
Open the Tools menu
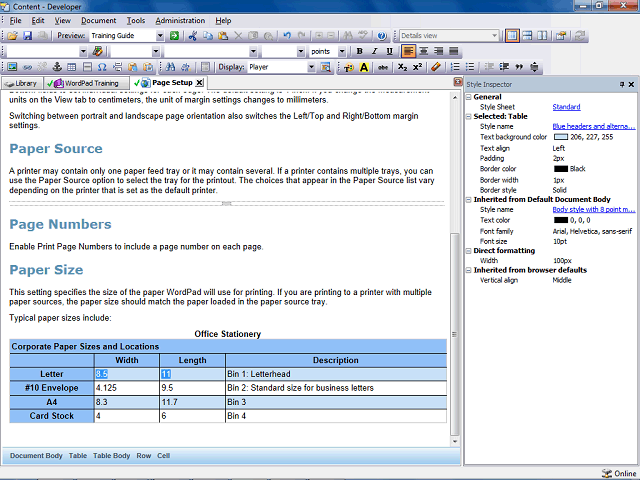[x=136, y=20]
